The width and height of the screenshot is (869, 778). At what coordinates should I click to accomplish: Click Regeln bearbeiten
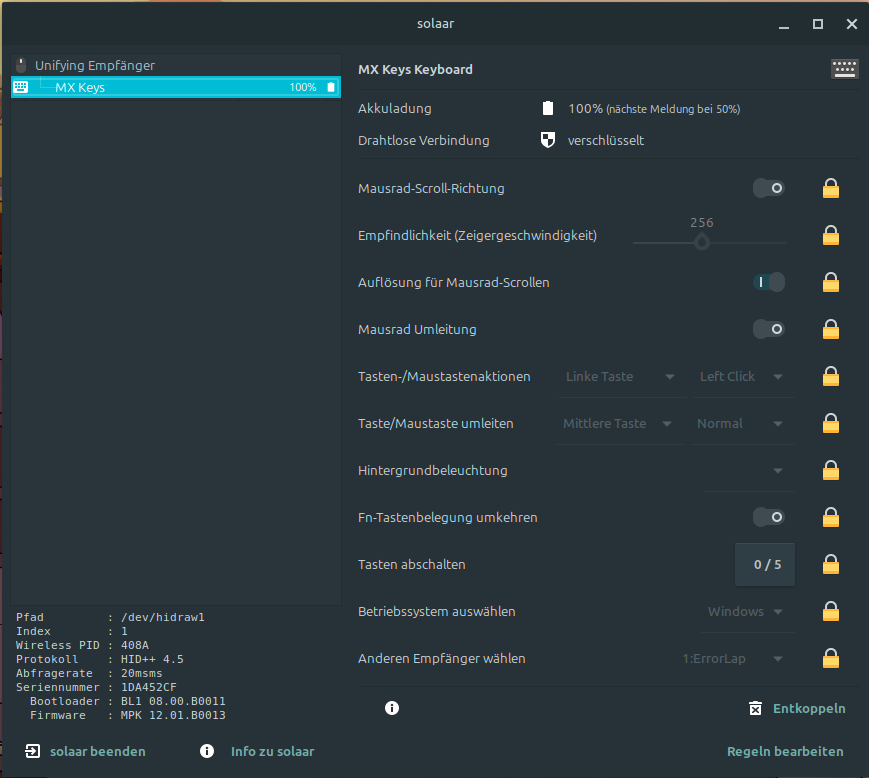785,751
